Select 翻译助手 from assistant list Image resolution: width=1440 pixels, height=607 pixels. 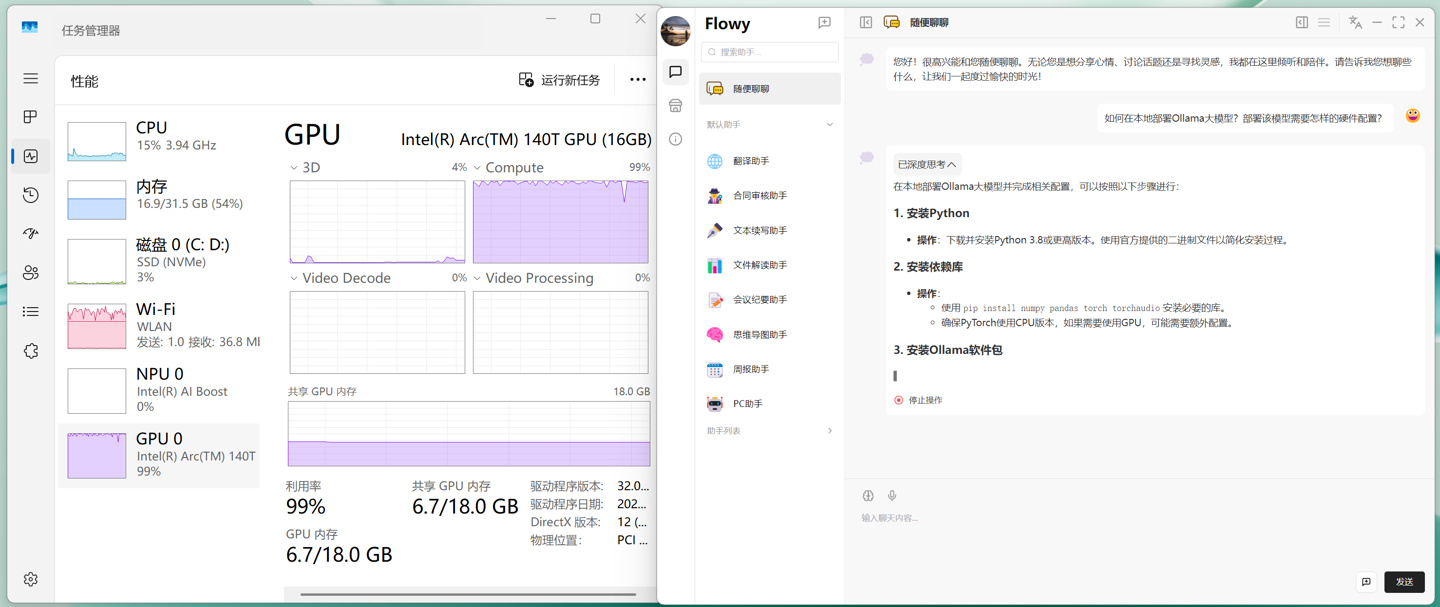tap(751, 161)
